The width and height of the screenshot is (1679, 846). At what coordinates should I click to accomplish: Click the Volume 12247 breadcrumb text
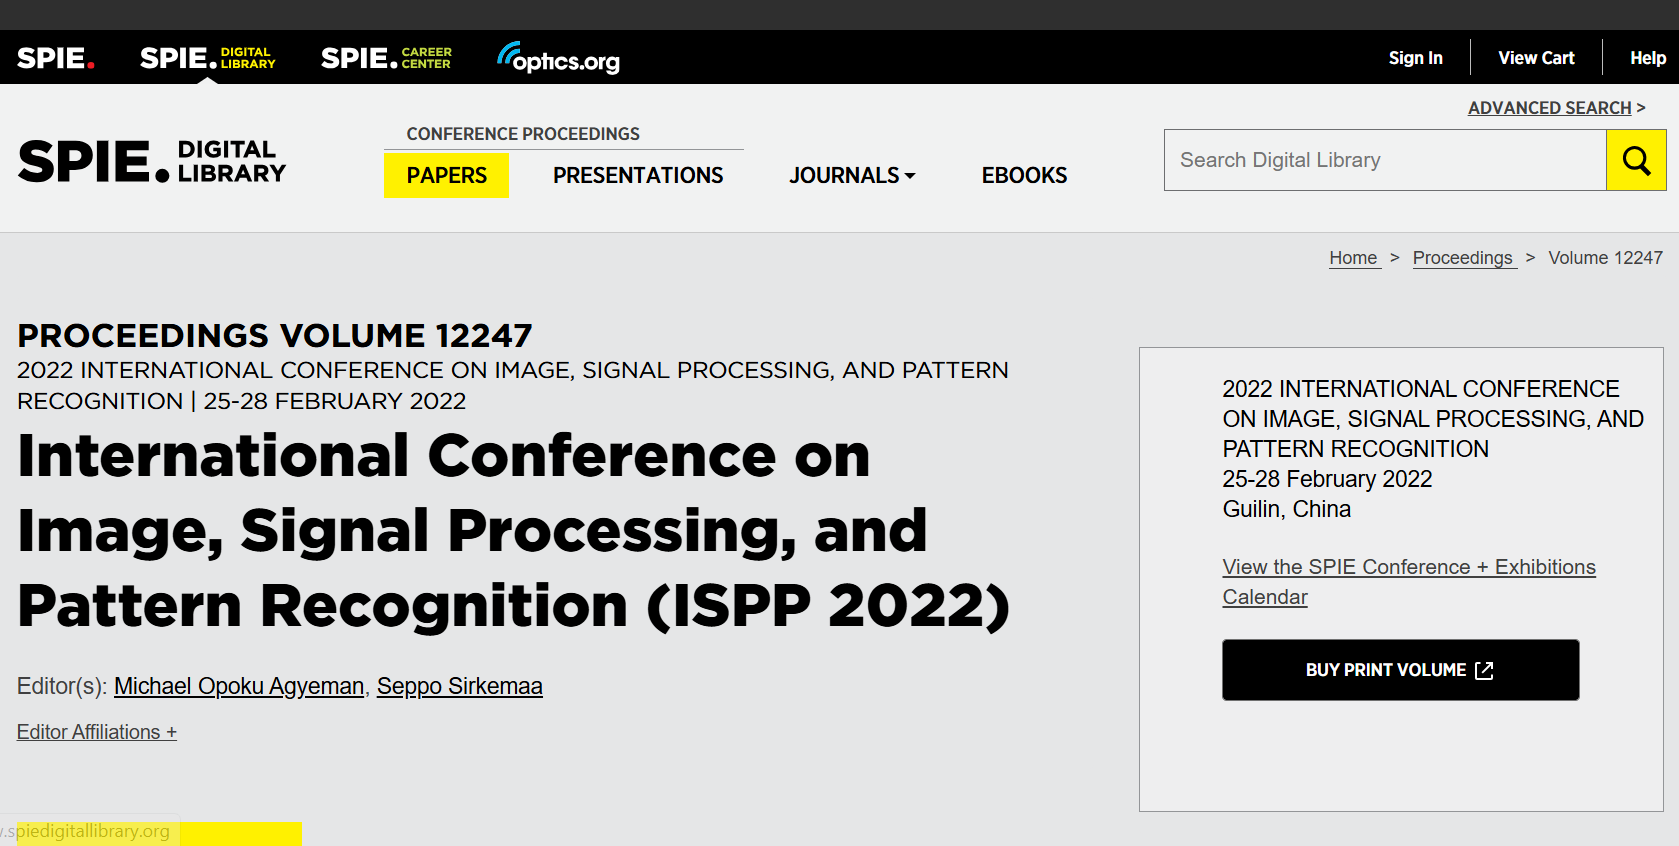click(1605, 258)
